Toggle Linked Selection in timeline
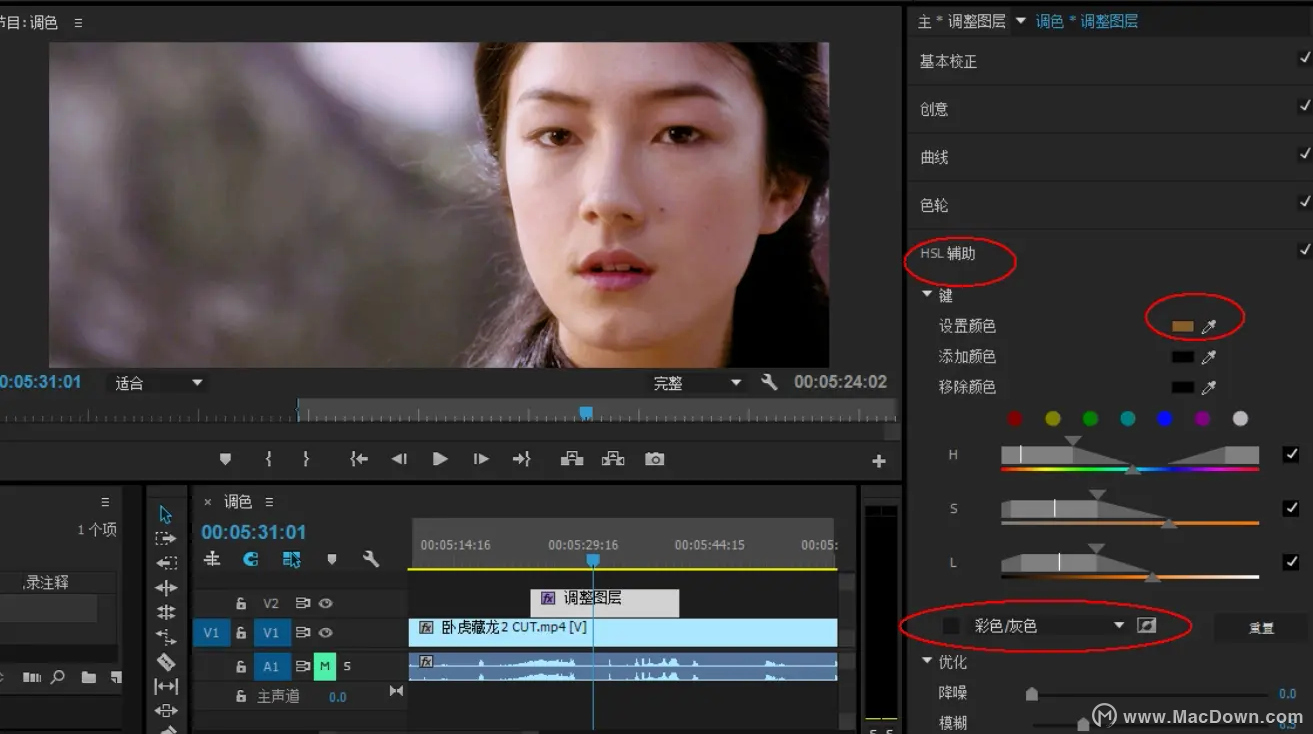Image resolution: width=1313 pixels, height=734 pixels. click(291, 559)
